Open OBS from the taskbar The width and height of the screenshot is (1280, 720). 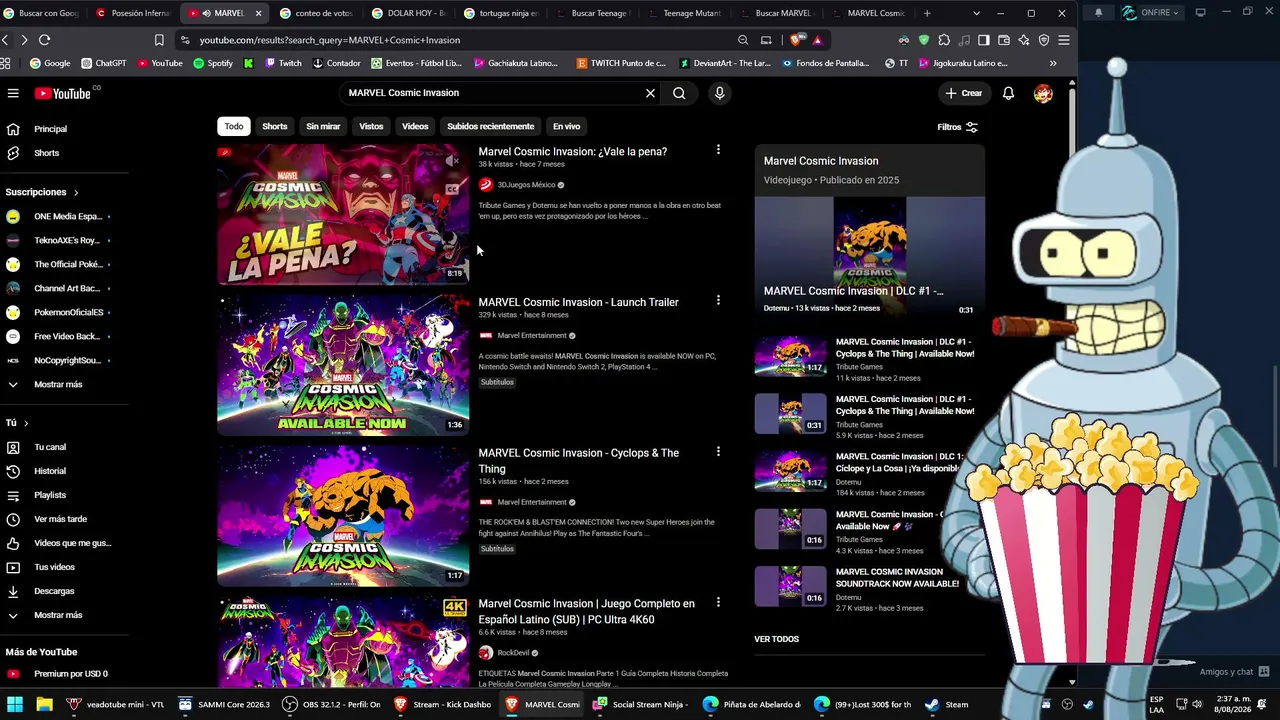pyautogui.click(x=332, y=704)
